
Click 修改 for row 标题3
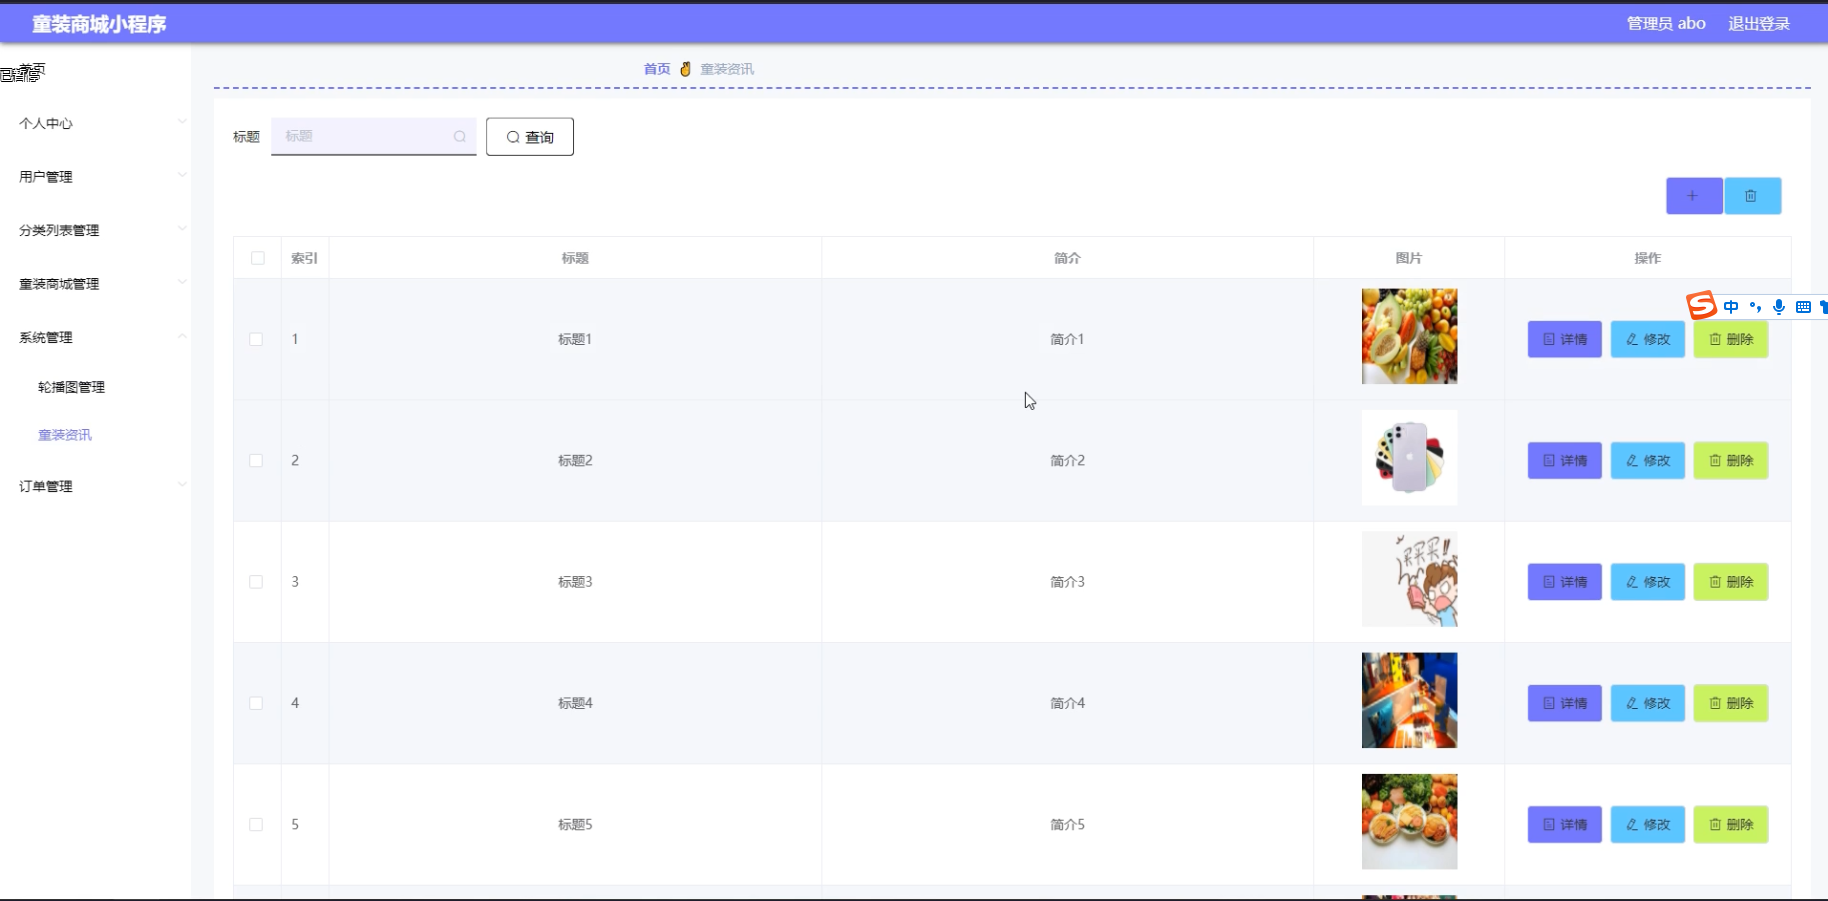1647,582
